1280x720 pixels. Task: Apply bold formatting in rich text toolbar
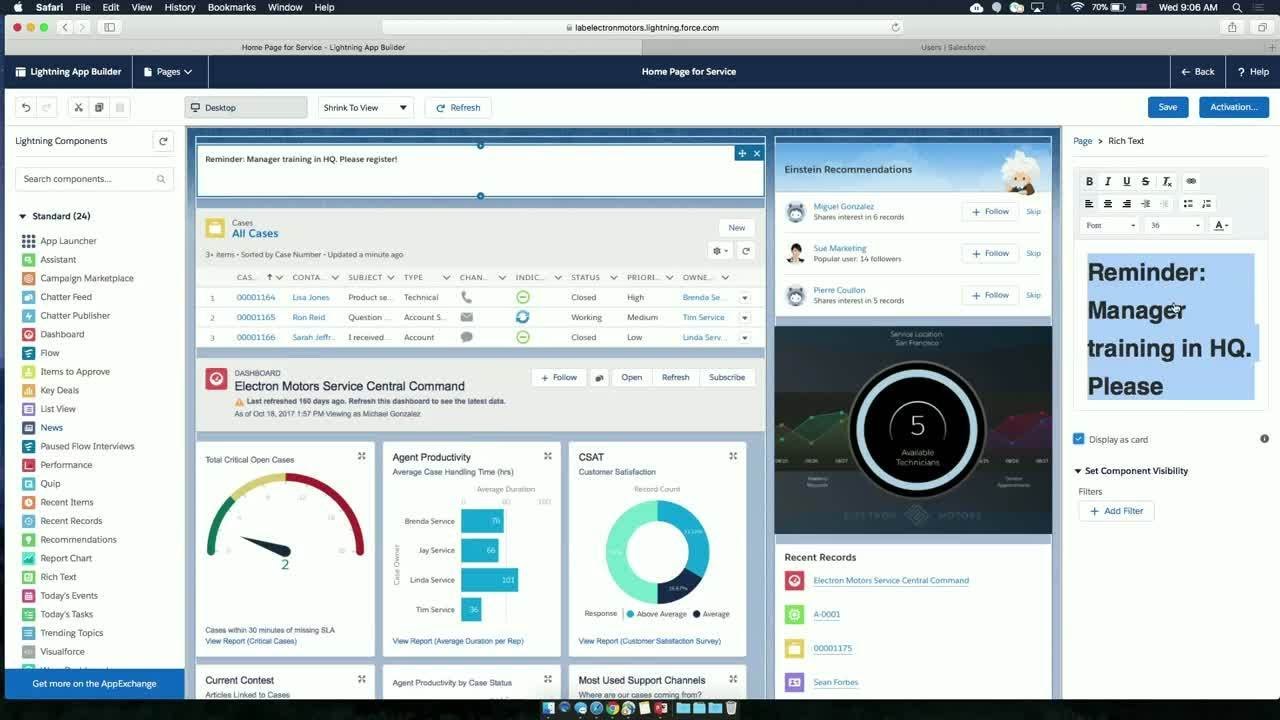point(1090,181)
